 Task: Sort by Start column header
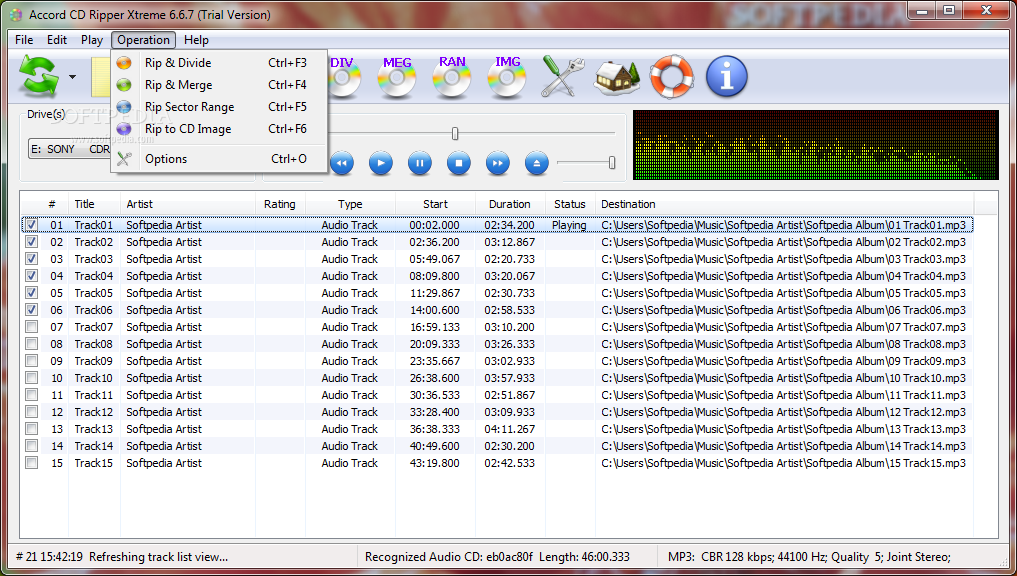pyautogui.click(x=435, y=204)
